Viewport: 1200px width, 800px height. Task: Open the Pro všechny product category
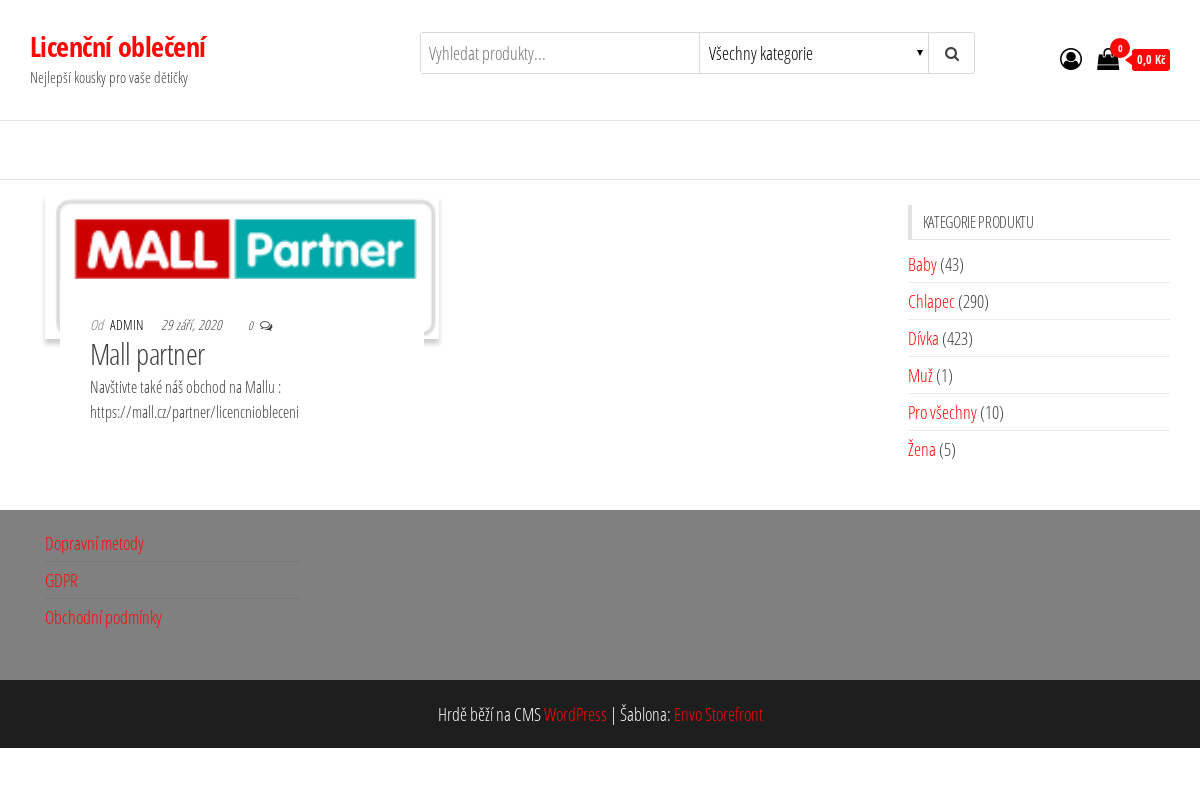tap(942, 412)
